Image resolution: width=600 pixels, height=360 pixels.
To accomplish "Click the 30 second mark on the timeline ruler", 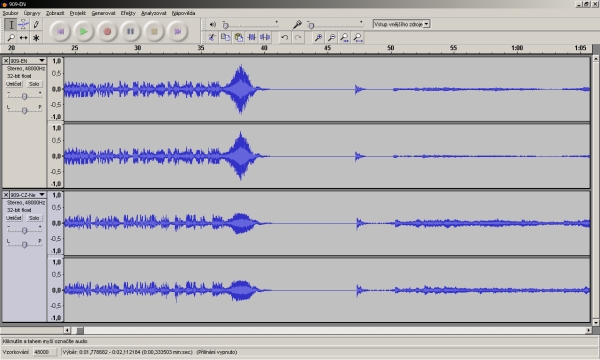I will [x=138, y=48].
